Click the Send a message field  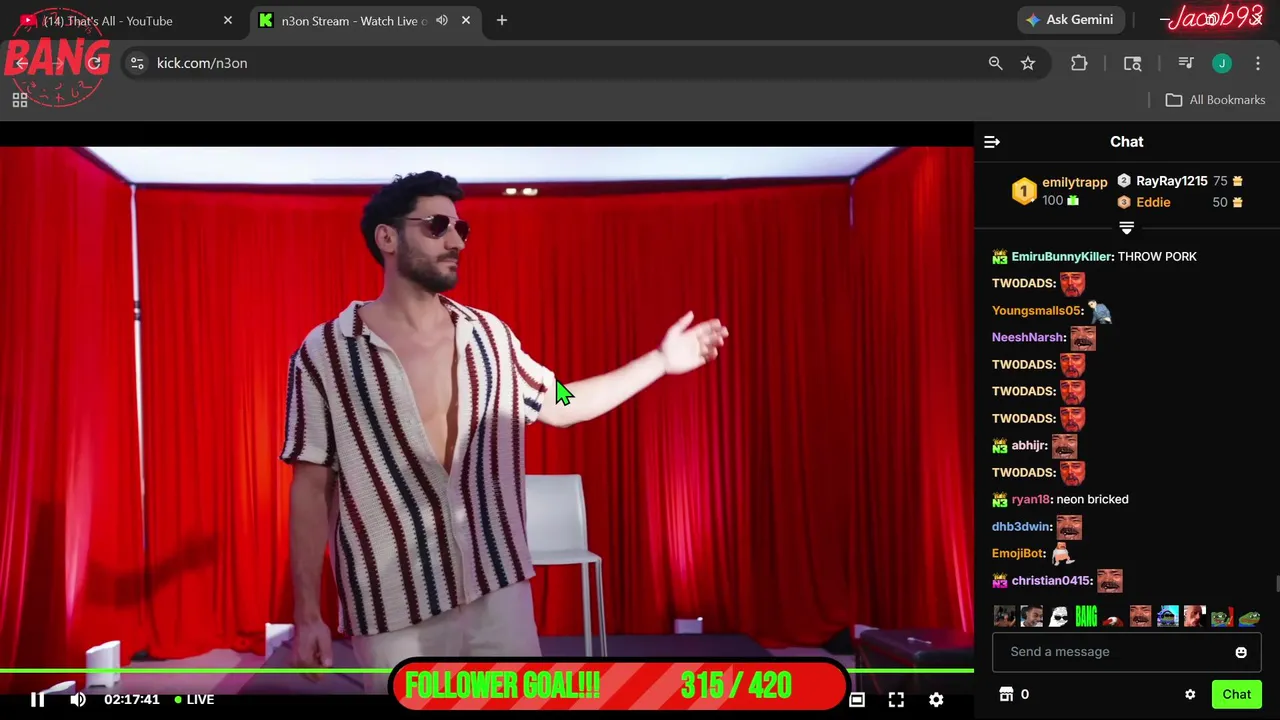click(x=1127, y=652)
